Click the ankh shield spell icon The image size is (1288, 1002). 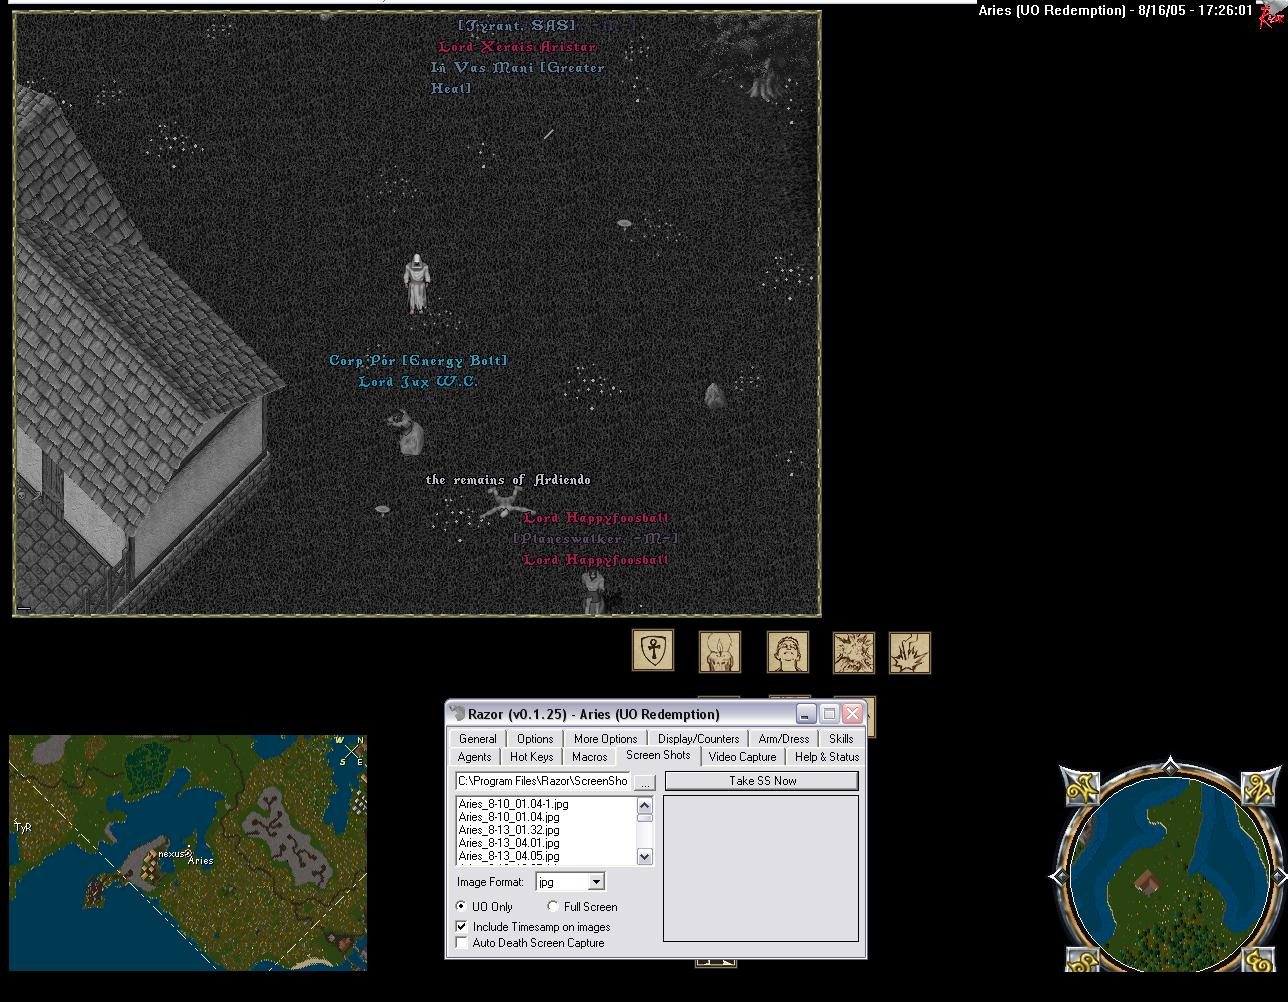[653, 651]
